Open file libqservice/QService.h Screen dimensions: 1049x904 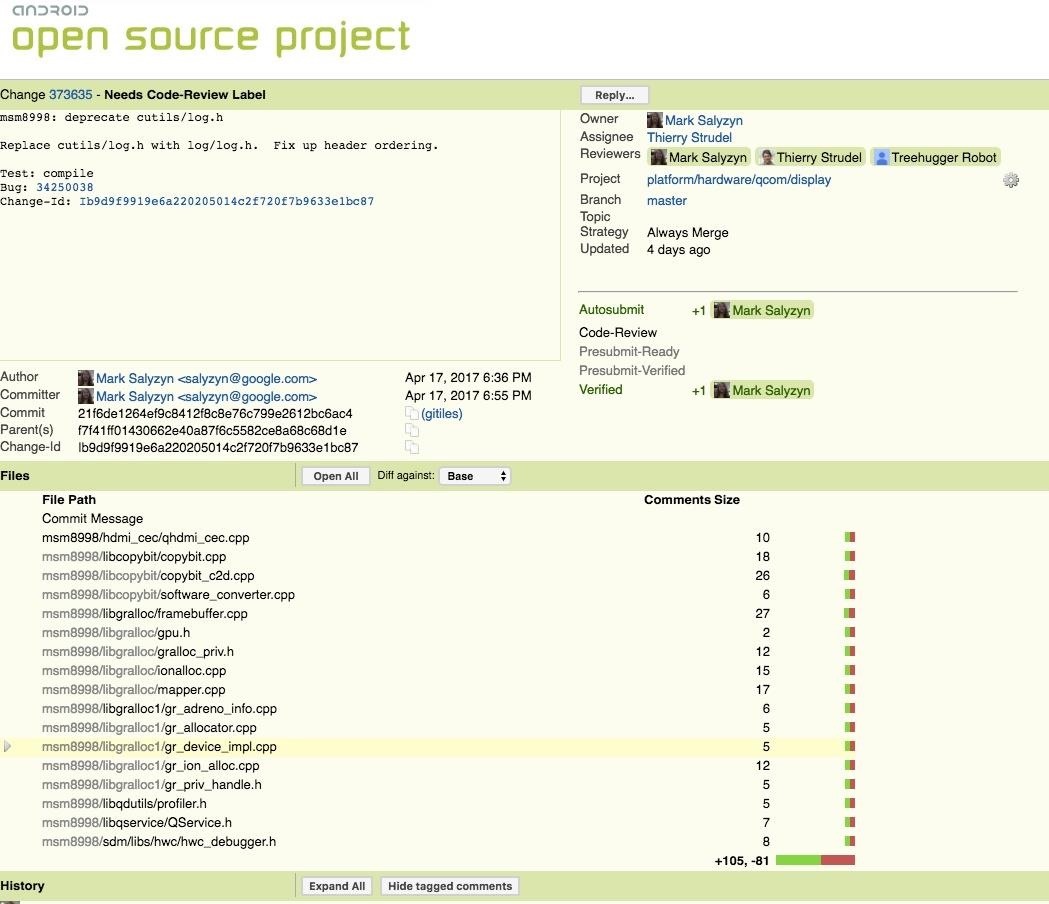[x=137, y=822]
